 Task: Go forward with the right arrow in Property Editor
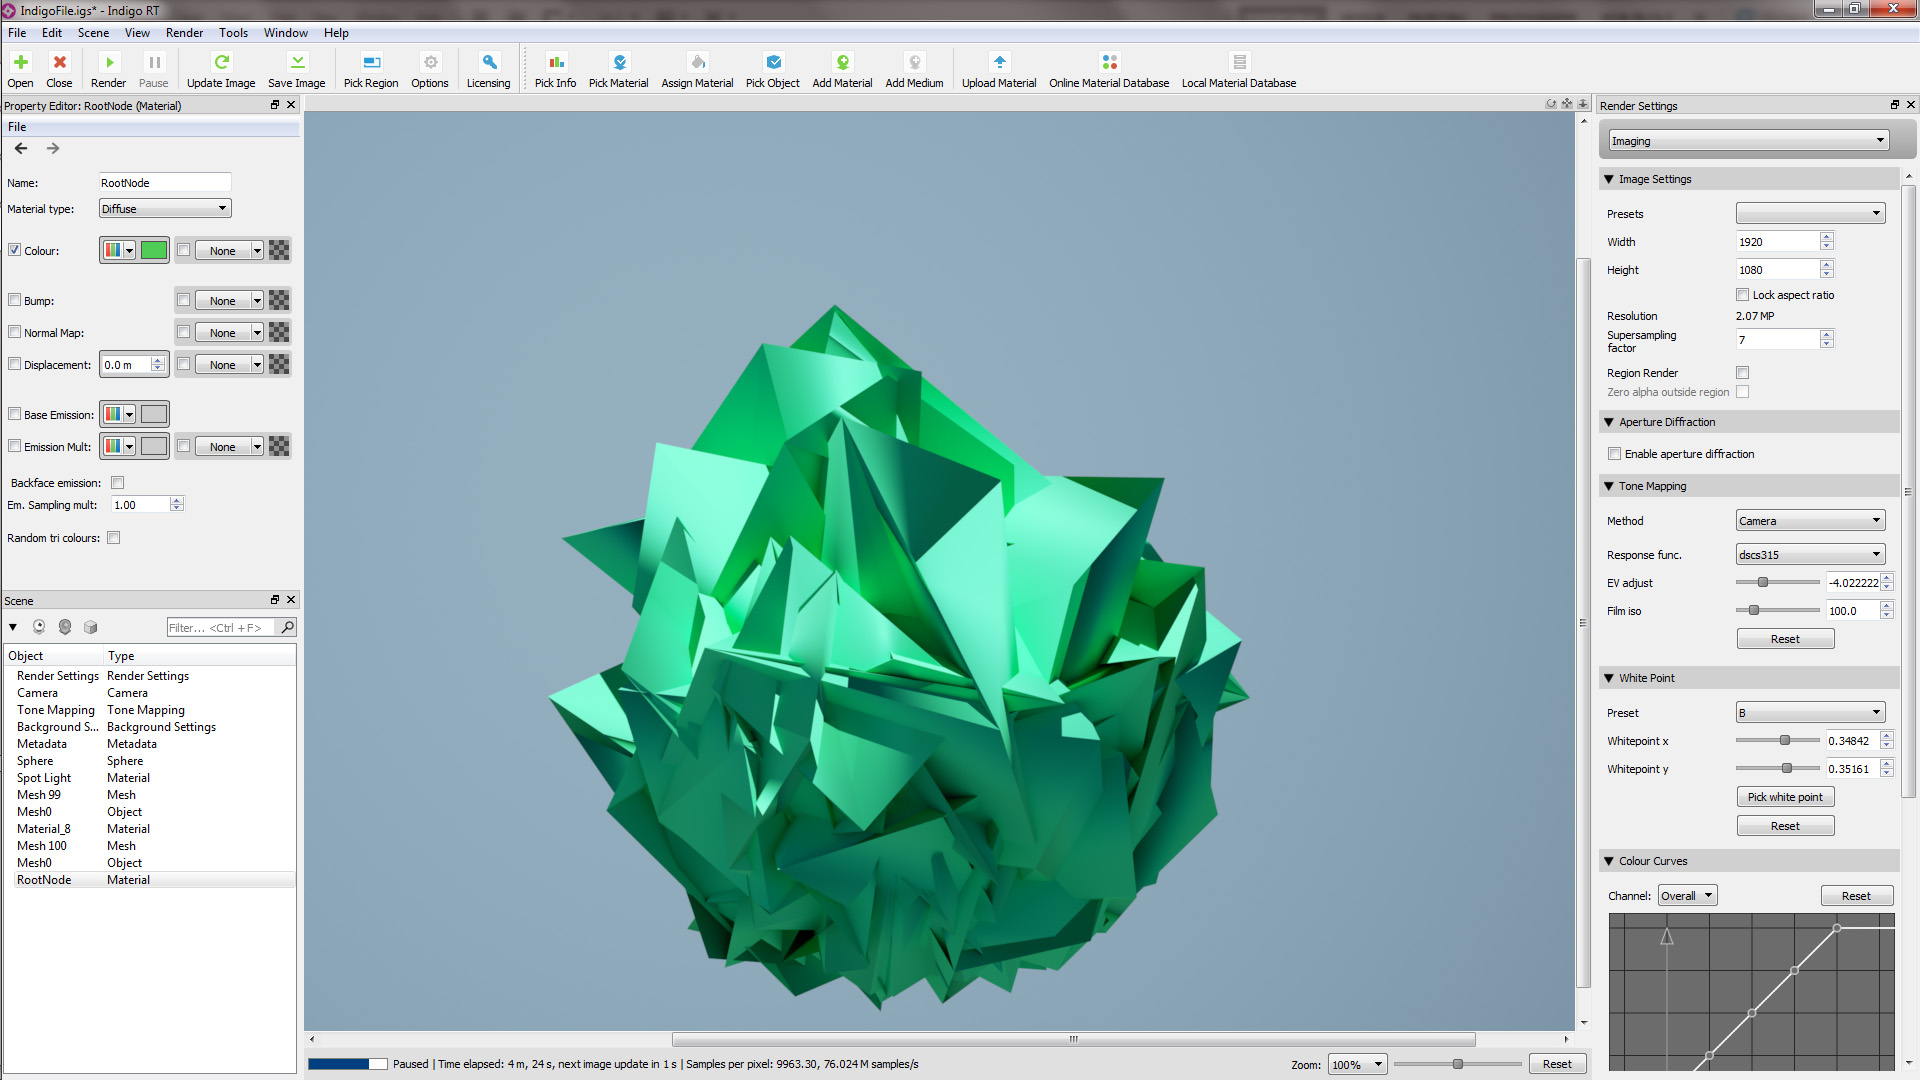tap(53, 148)
